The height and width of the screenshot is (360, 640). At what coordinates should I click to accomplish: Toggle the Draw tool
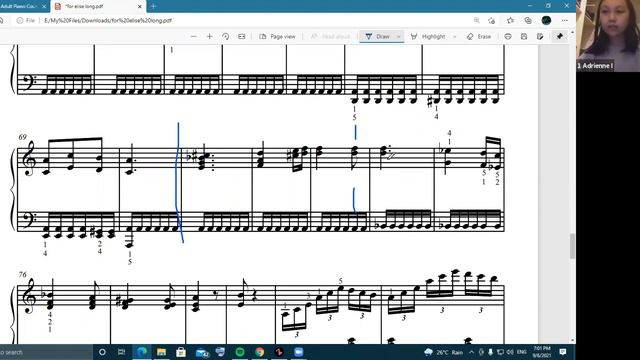tap(378, 37)
